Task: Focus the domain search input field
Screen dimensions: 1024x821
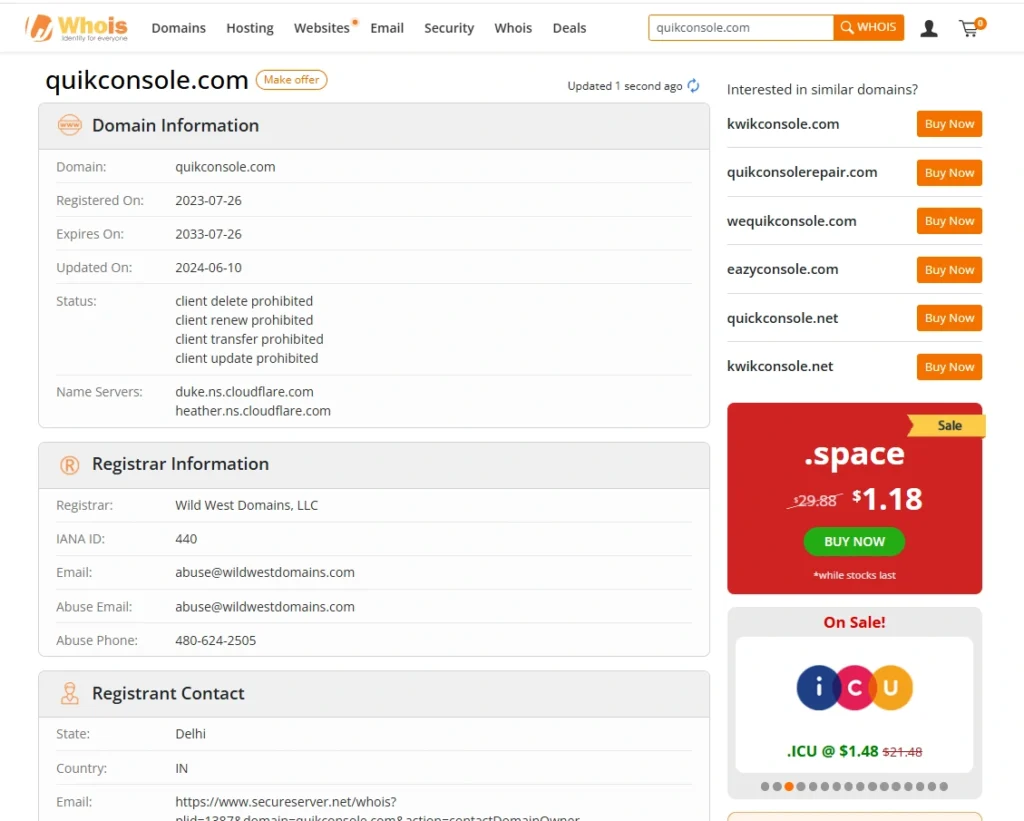Action: point(741,27)
